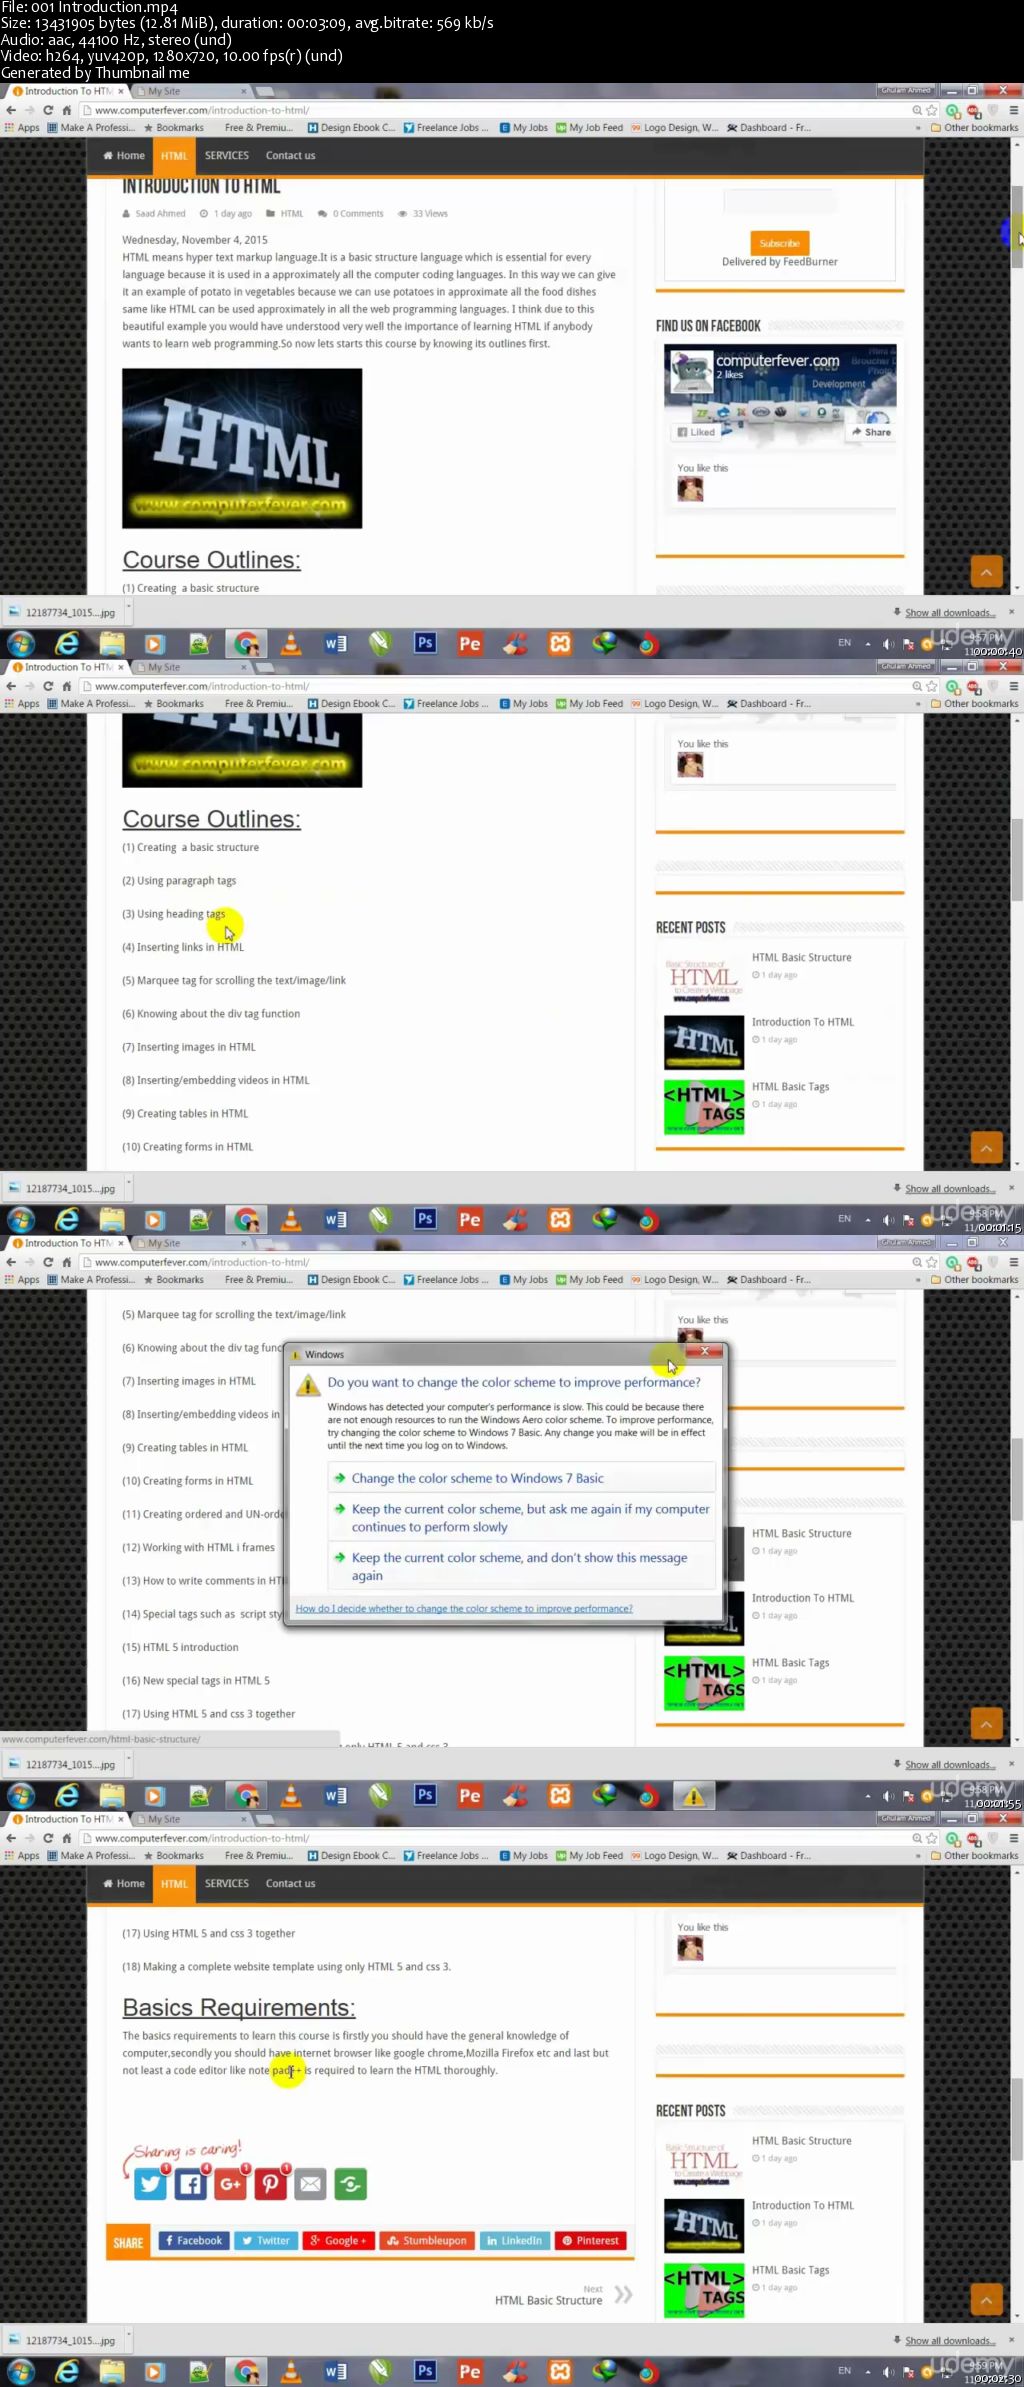
Task: Click the yellow warning triangle inside the Windows dialog
Action: [306, 1386]
